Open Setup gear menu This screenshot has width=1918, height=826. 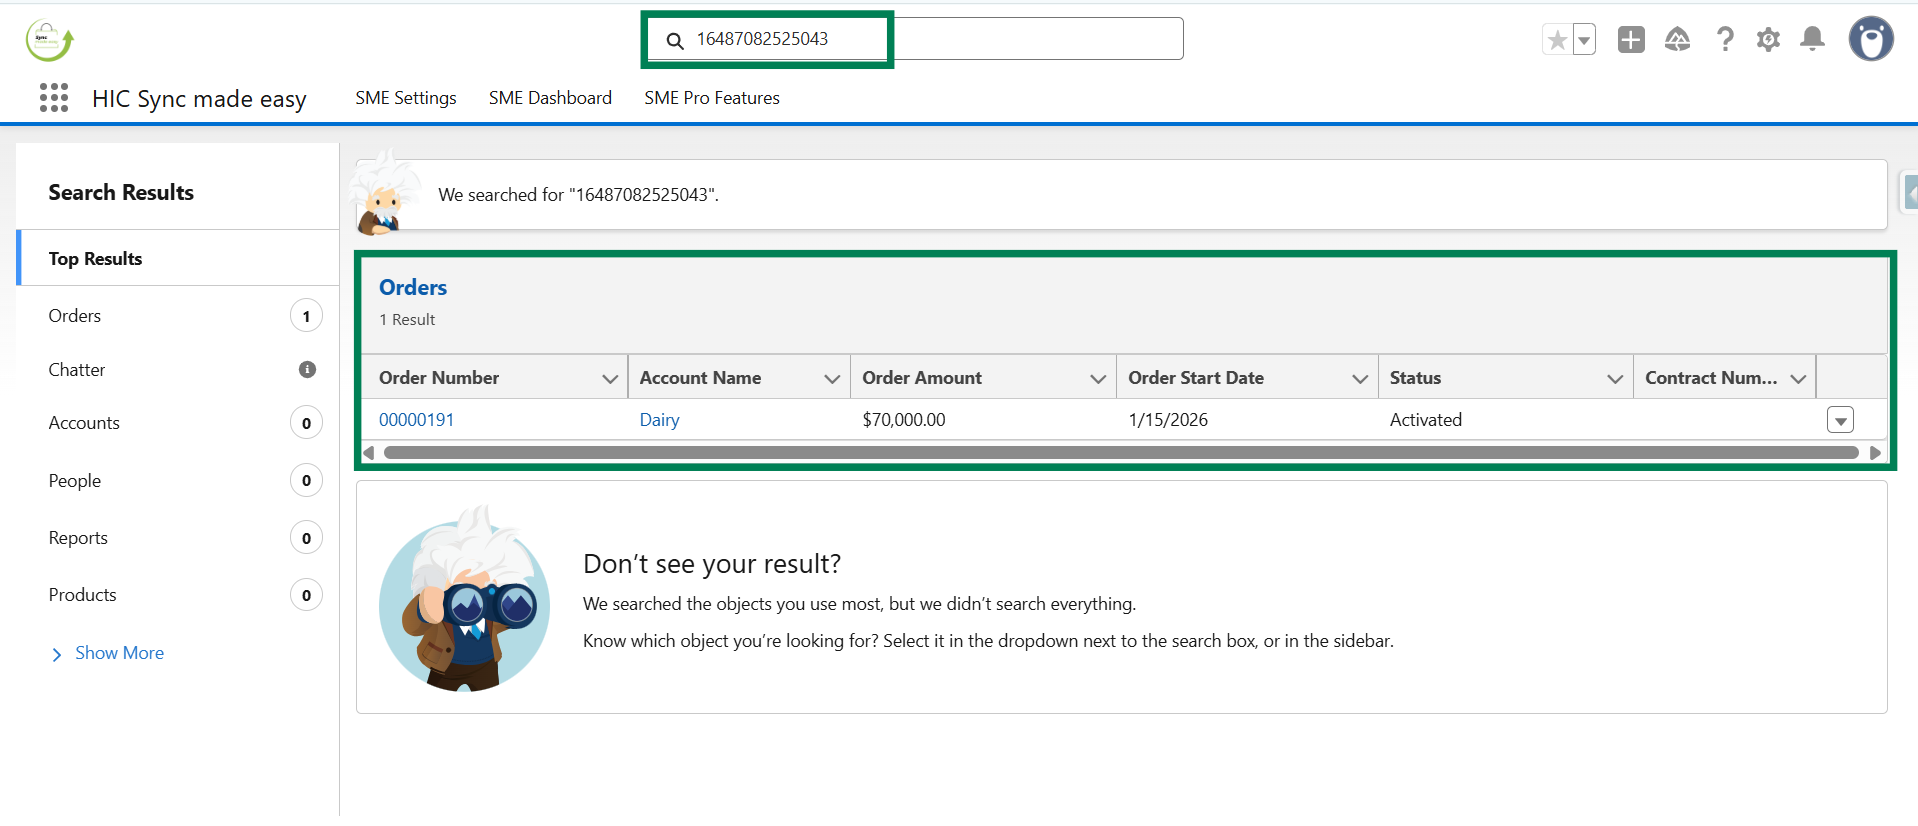[1768, 39]
